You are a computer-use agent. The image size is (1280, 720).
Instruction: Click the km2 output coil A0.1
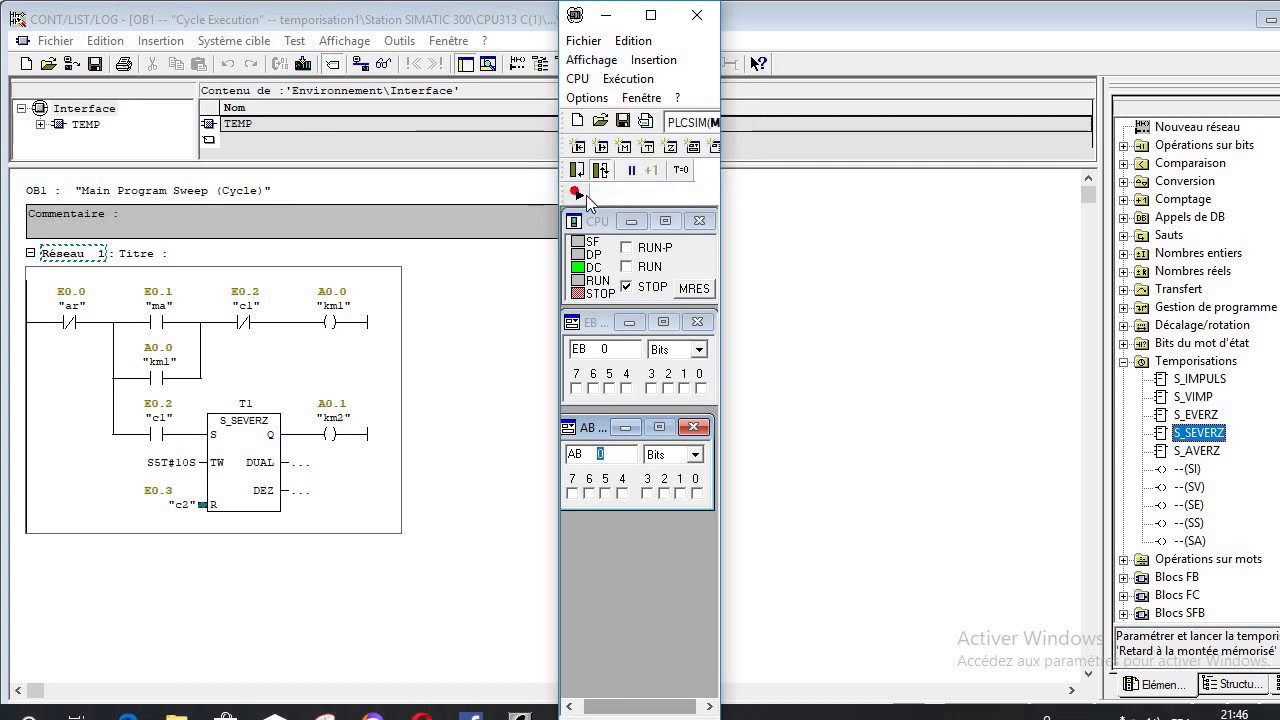331,434
